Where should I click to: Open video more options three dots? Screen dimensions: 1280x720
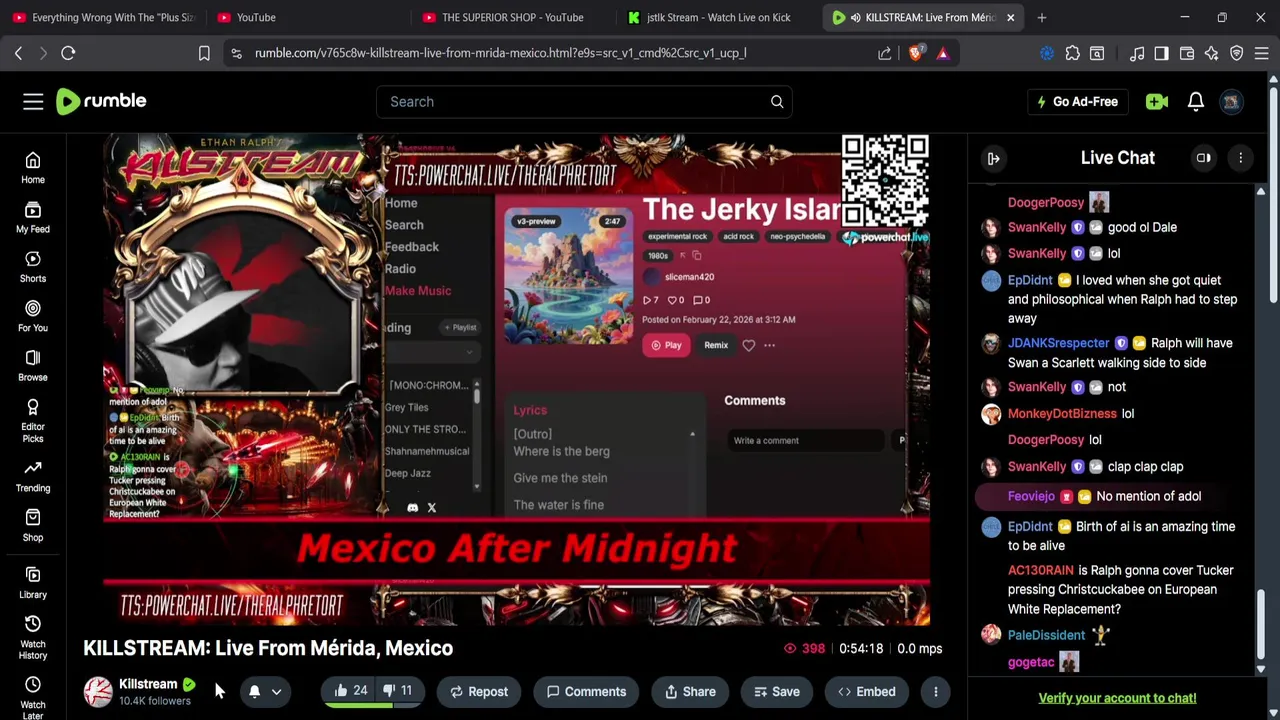936,691
